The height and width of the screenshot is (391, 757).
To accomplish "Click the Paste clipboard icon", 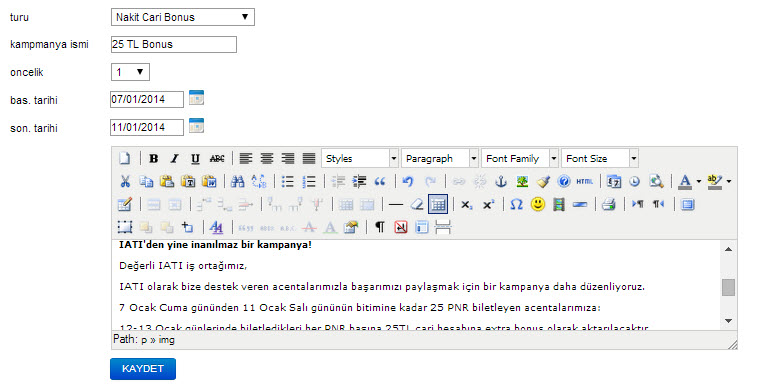I will coord(167,182).
